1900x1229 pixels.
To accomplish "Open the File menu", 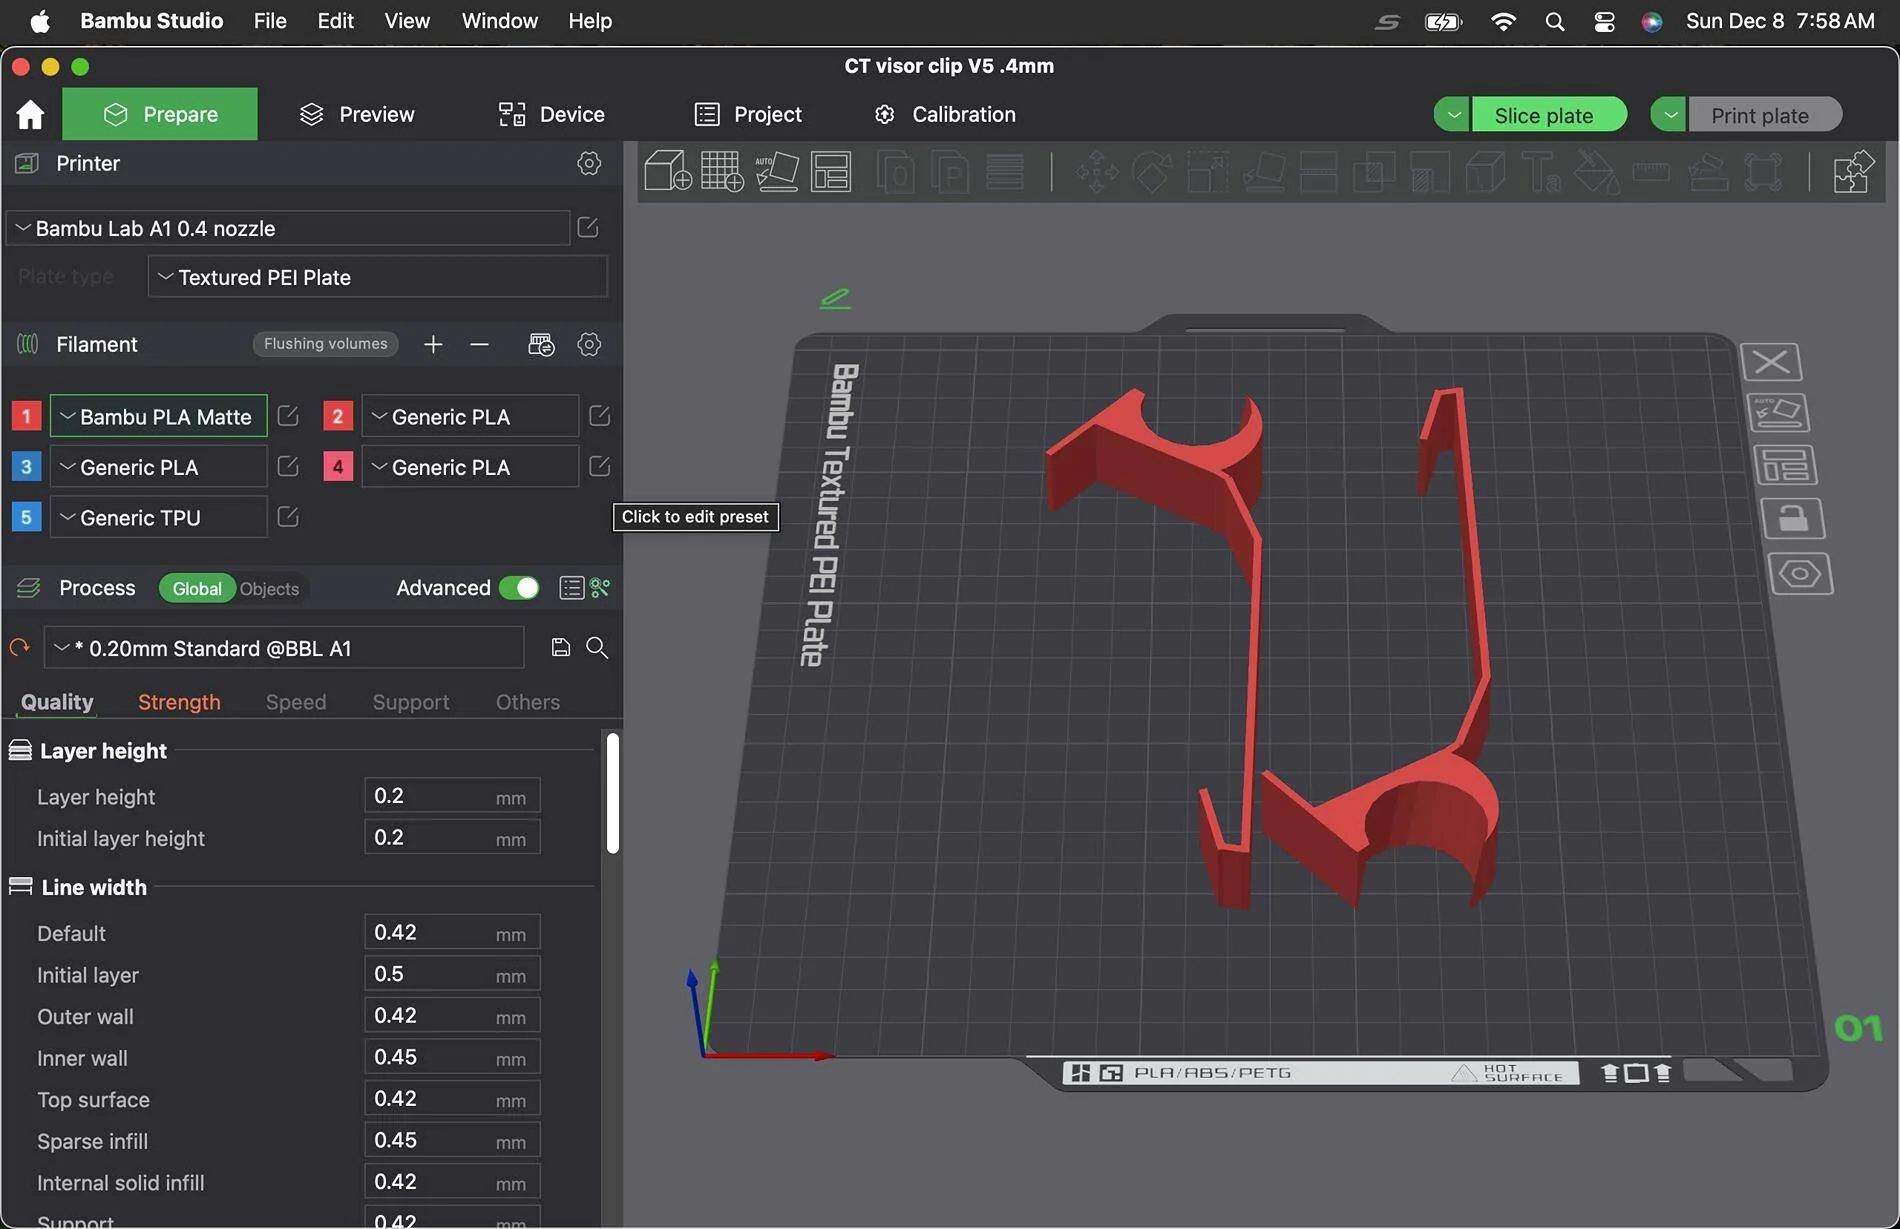I will pos(269,21).
